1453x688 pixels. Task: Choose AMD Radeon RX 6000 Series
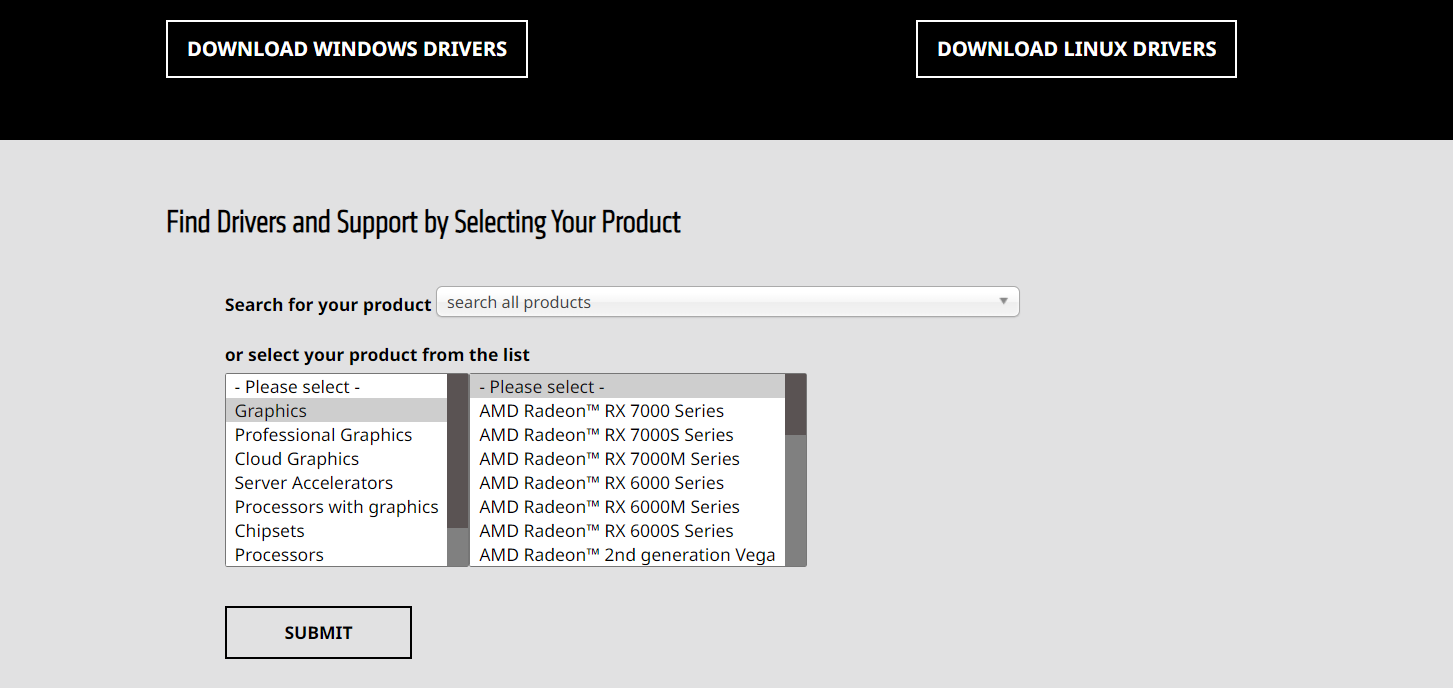(628, 483)
